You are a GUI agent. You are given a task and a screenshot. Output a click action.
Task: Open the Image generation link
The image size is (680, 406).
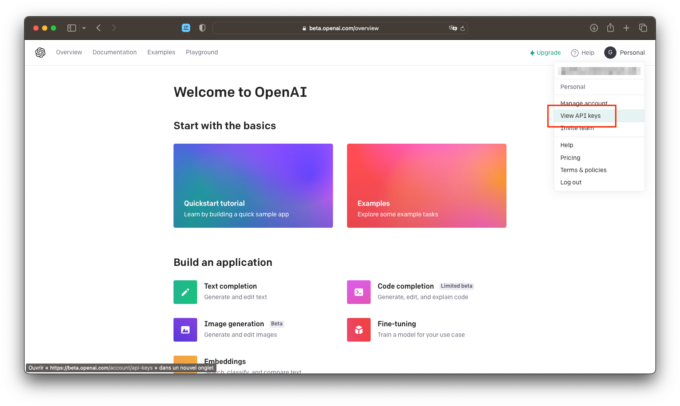[x=234, y=324]
